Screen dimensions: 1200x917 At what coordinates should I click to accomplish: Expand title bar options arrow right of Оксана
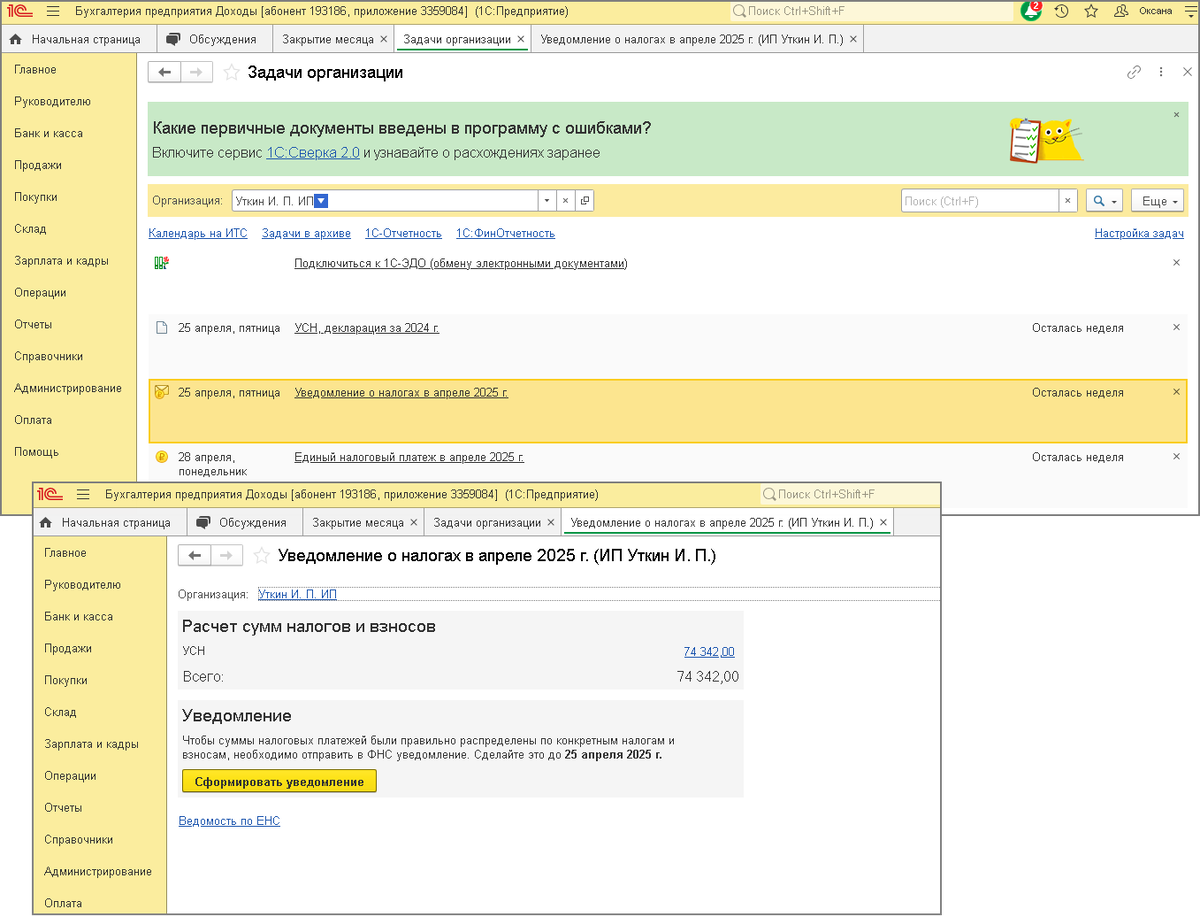click(x=1188, y=11)
